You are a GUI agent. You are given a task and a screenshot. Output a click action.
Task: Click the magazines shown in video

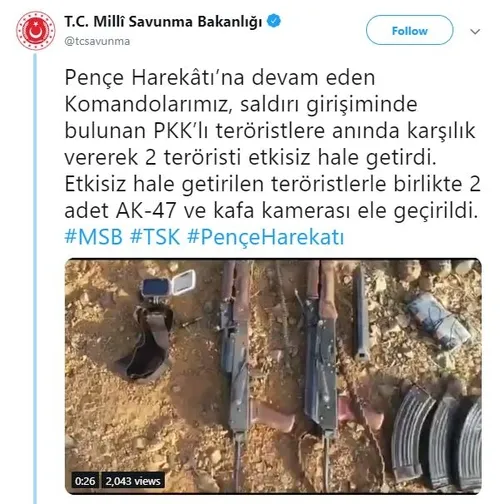437,439
